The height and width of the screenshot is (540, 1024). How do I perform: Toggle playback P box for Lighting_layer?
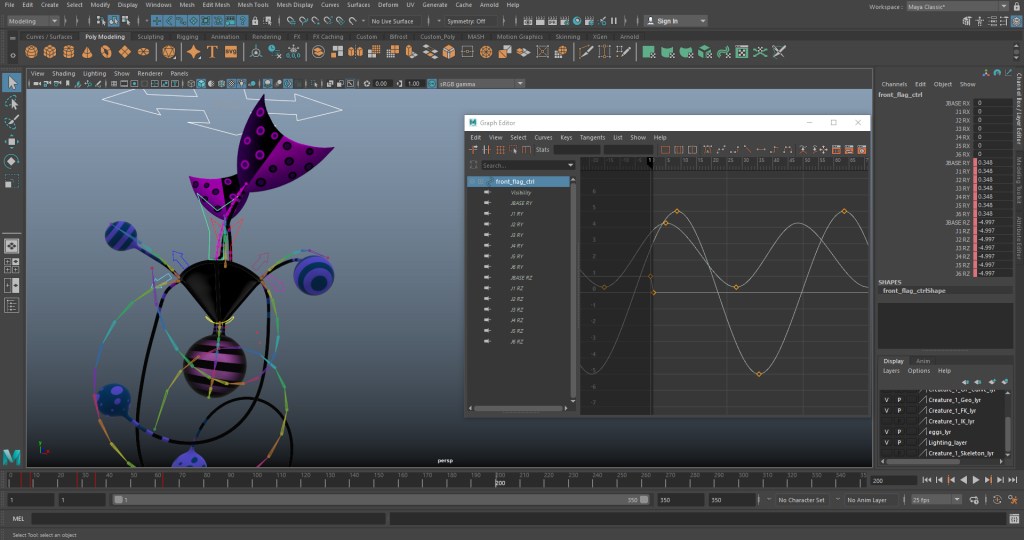click(x=898, y=442)
